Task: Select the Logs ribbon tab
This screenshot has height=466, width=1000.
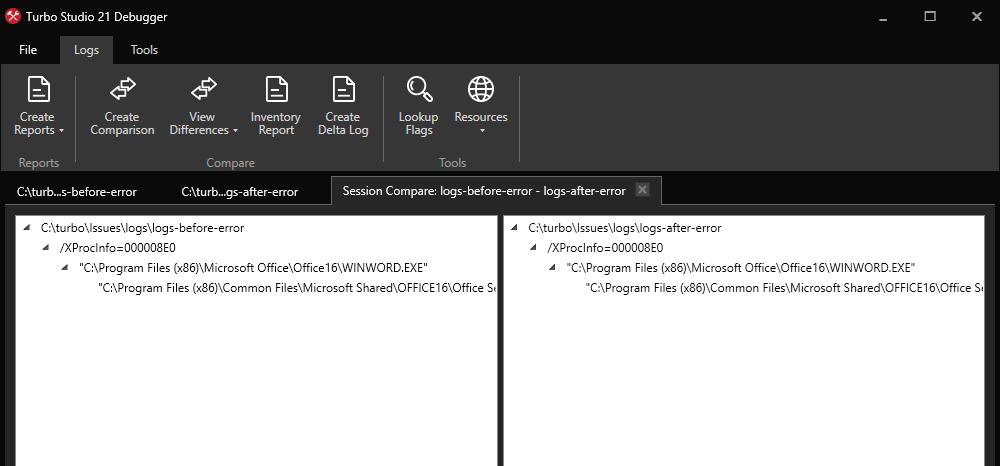Action: click(x=86, y=50)
